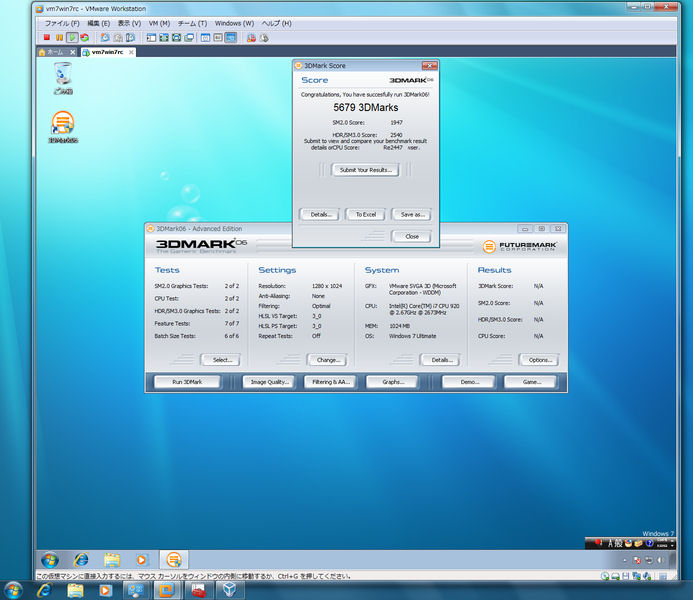The height and width of the screenshot is (600, 693).
Task: Click the Graphs button
Action: [392, 382]
